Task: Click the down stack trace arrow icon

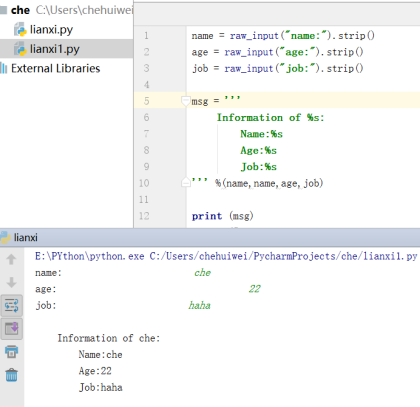Action: click(x=11, y=282)
